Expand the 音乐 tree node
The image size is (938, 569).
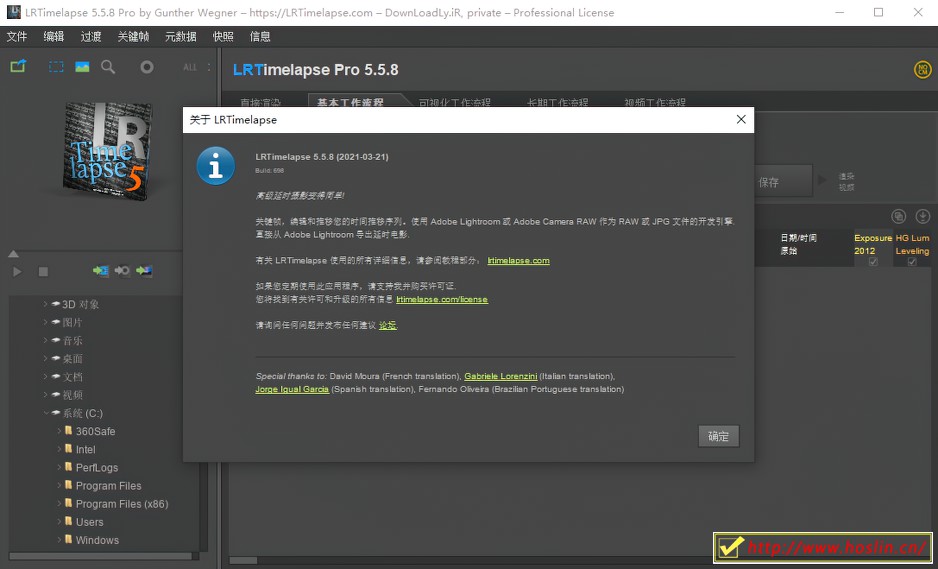tap(45, 340)
